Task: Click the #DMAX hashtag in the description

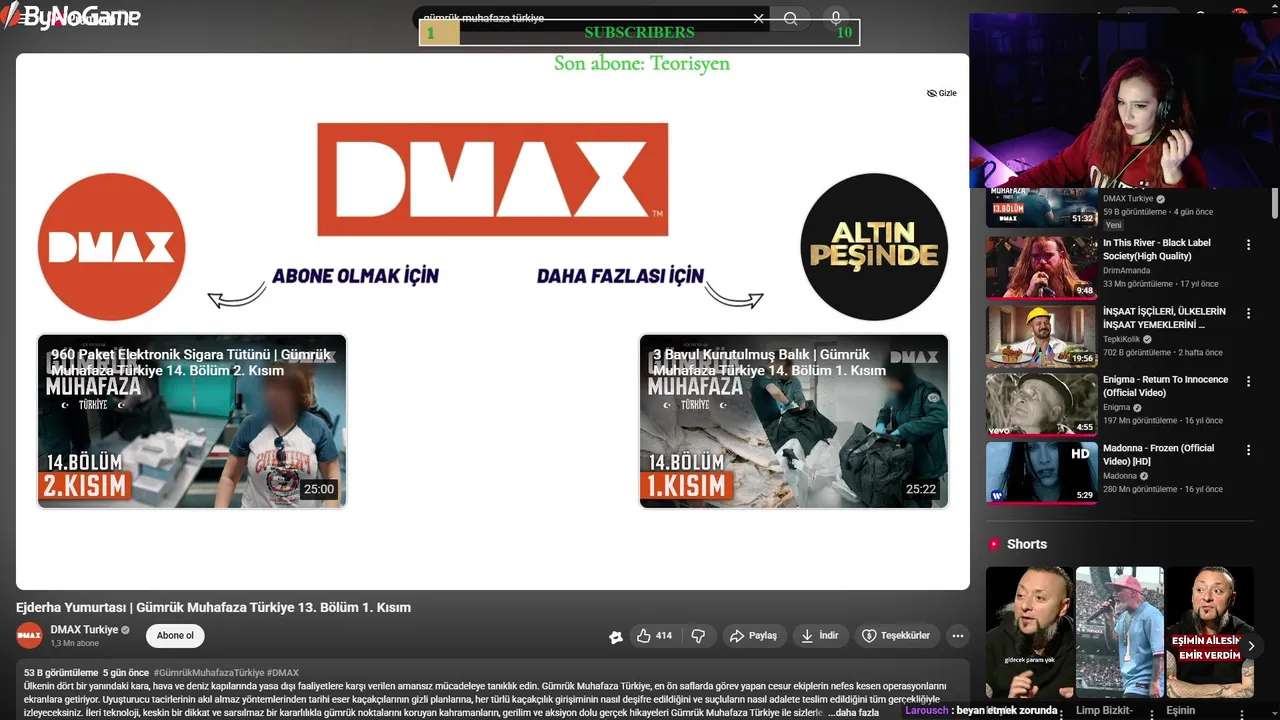Action: [x=283, y=673]
